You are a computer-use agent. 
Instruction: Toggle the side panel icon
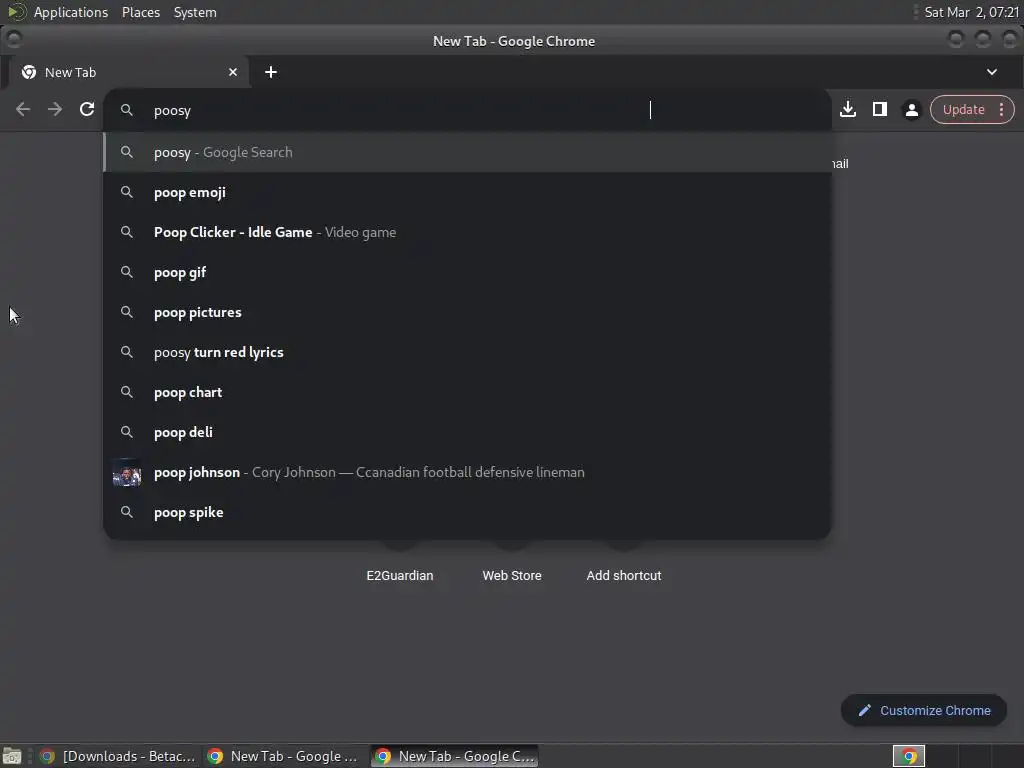880,109
